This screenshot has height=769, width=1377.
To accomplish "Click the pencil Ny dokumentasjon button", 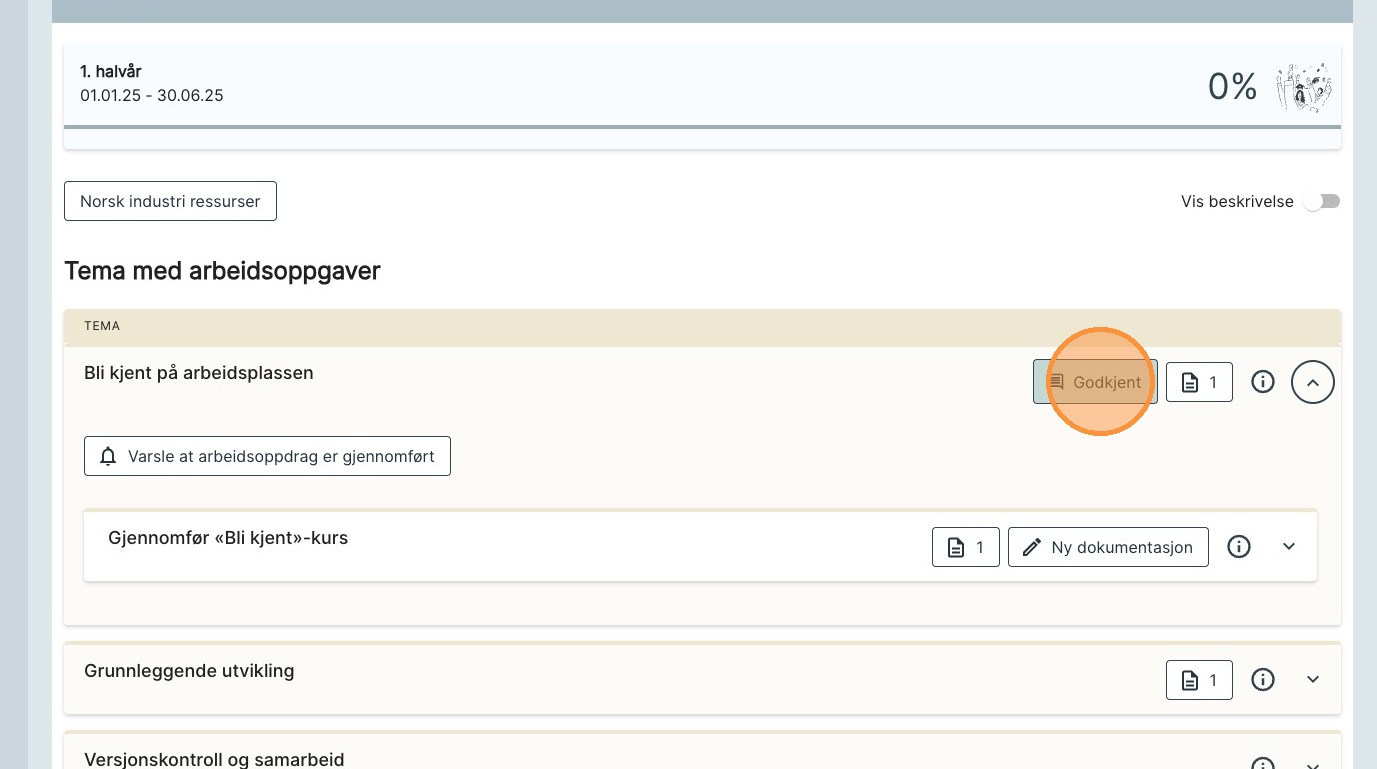I will (1108, 547).
